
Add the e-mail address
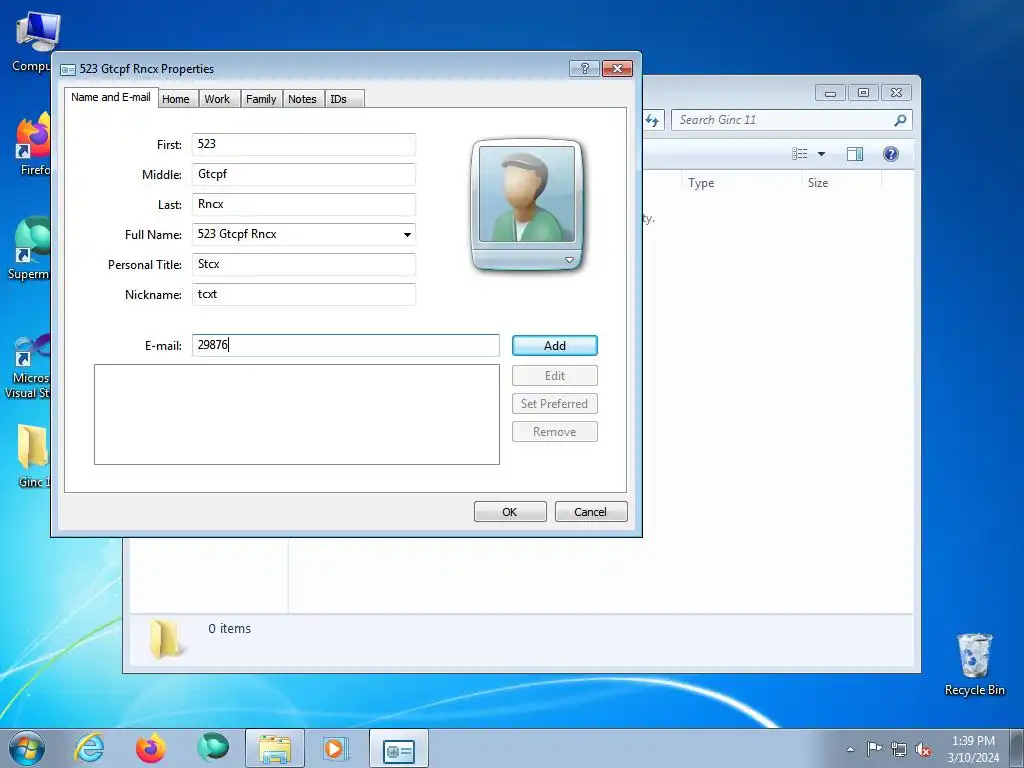click(554, 345)
